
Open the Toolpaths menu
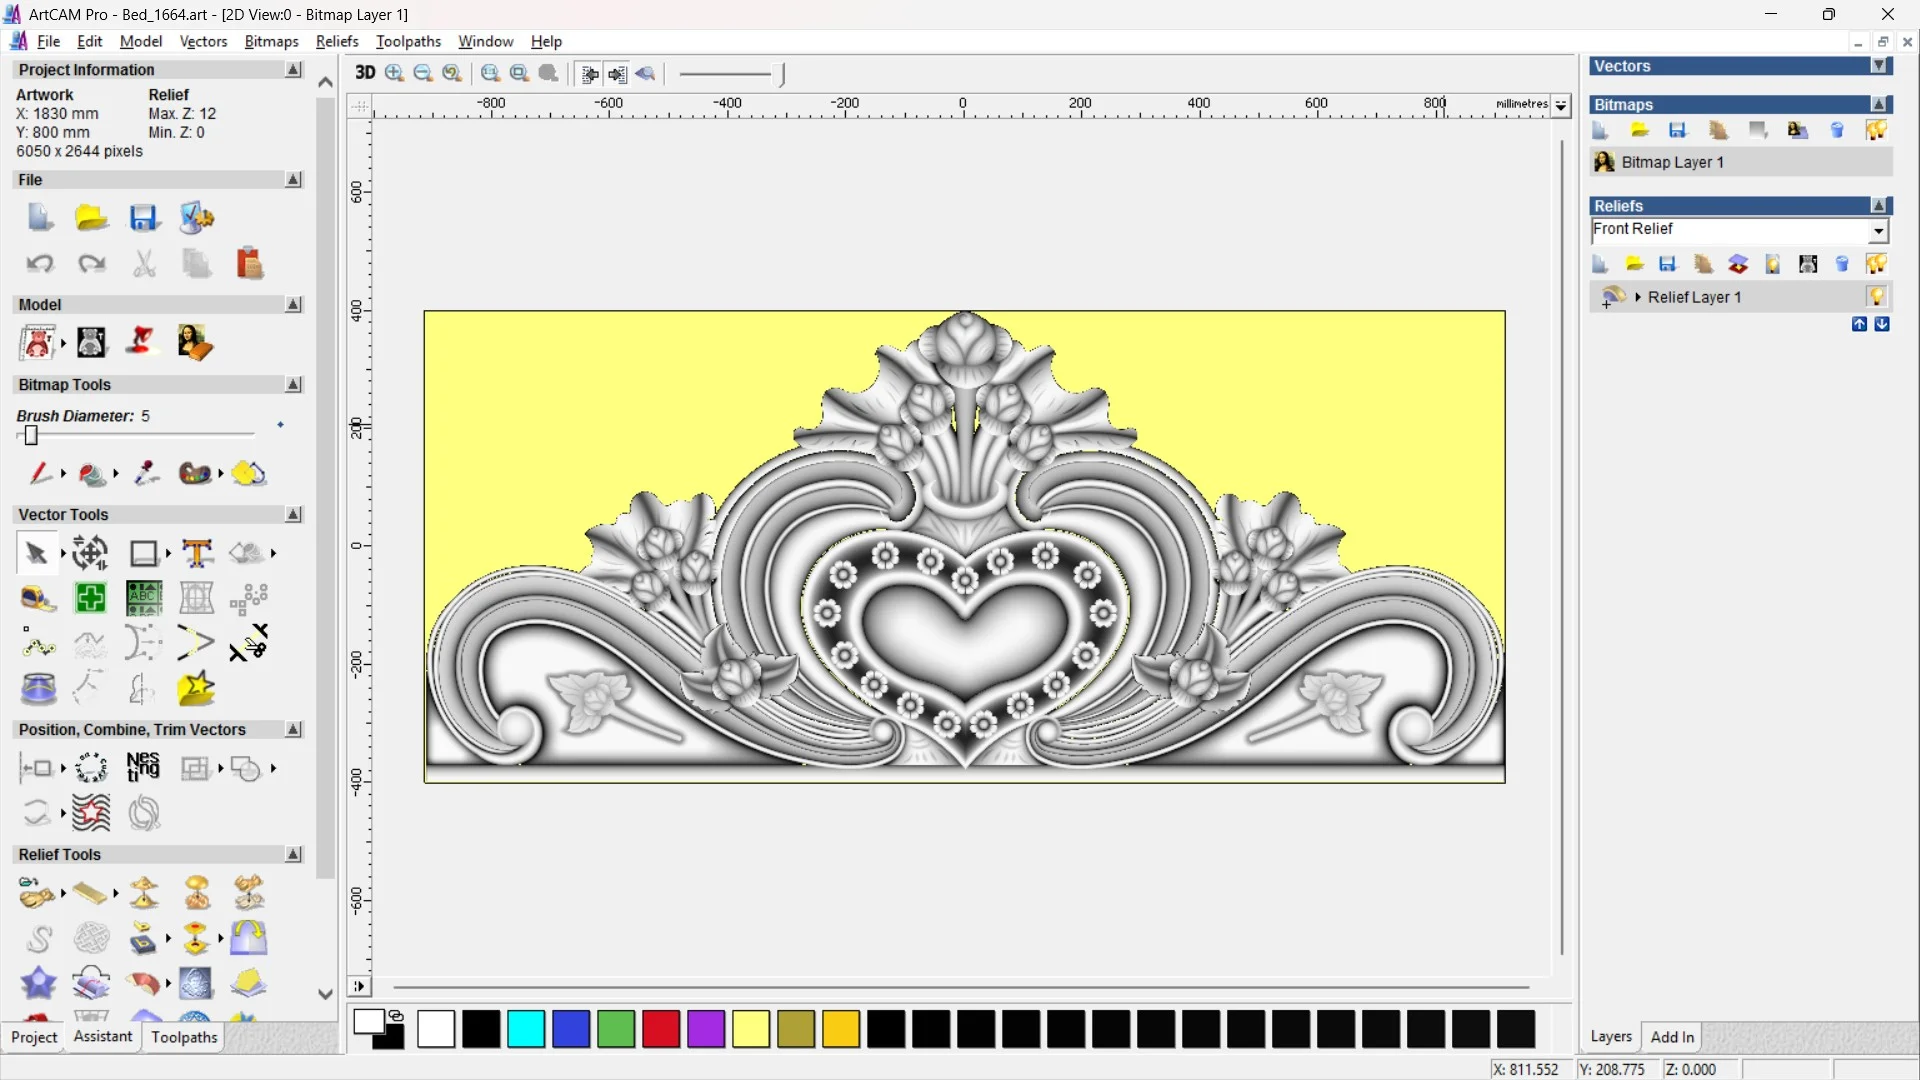(408, 41)
